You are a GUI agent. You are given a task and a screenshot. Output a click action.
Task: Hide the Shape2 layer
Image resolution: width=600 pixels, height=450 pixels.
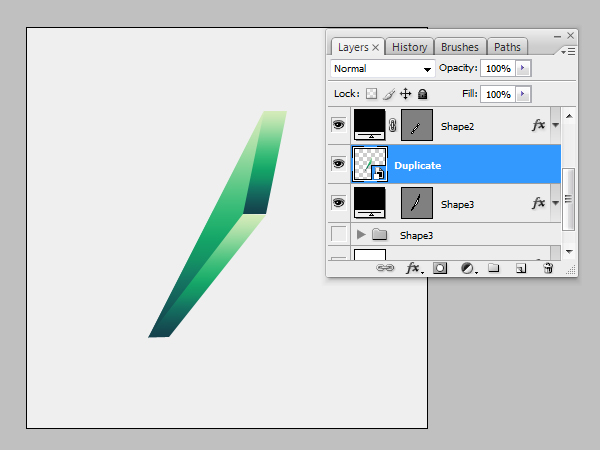coord(338,125)
